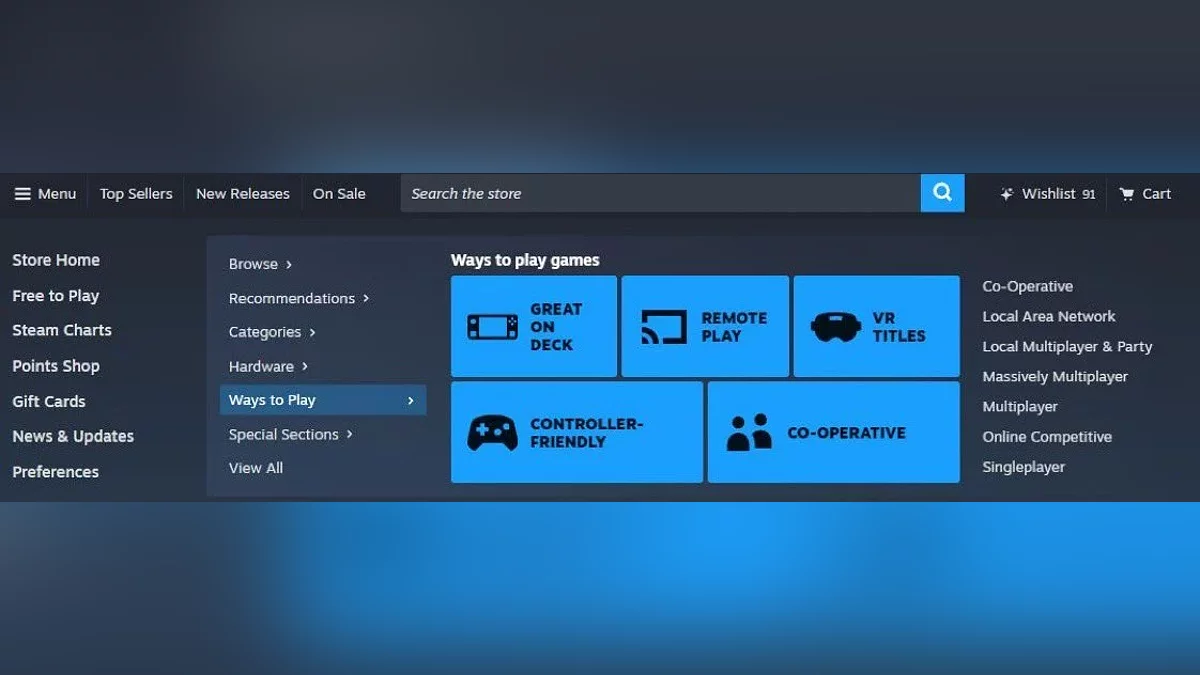1200x675 pixels.
Task: Open the New Releases tab
Action: click(x=243, y=194)
